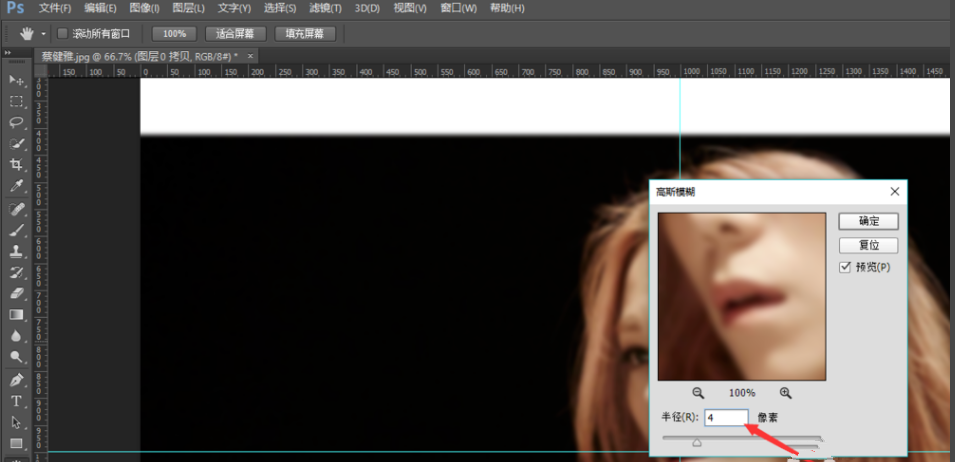The height and width of the screenshot is (462, 955).
Task: Open the 滤镜(T) filter menu
Action: [x=324, y=8]
